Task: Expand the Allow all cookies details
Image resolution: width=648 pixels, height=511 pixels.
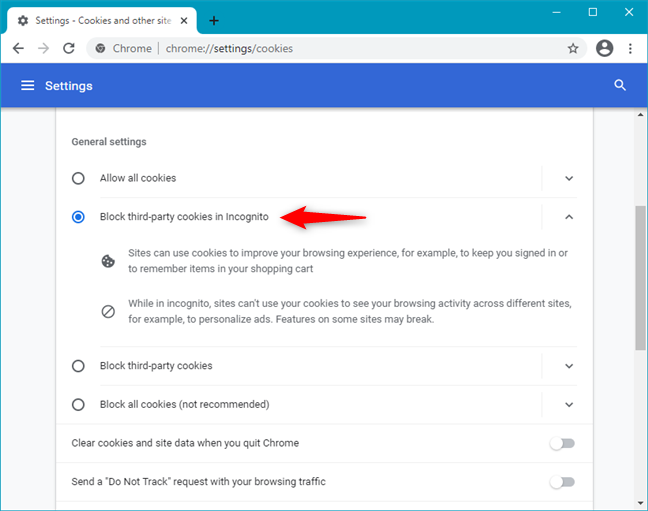Action: click(569, 178)
